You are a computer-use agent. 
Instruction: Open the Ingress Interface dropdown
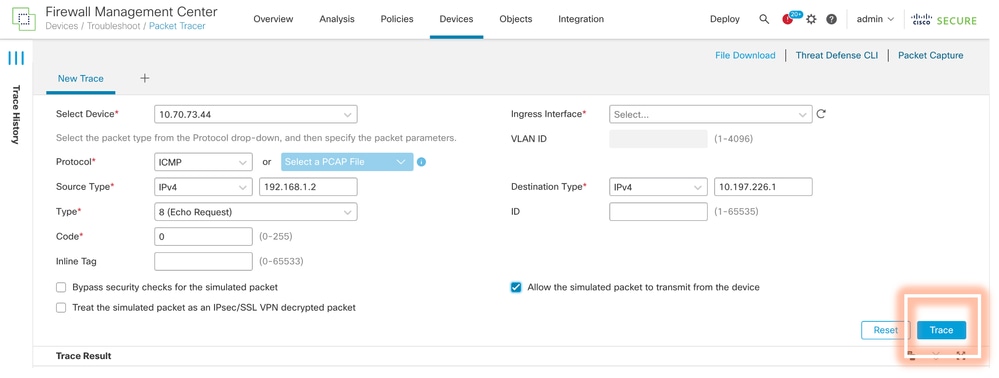pyautogui.click(x=710, y=114)
